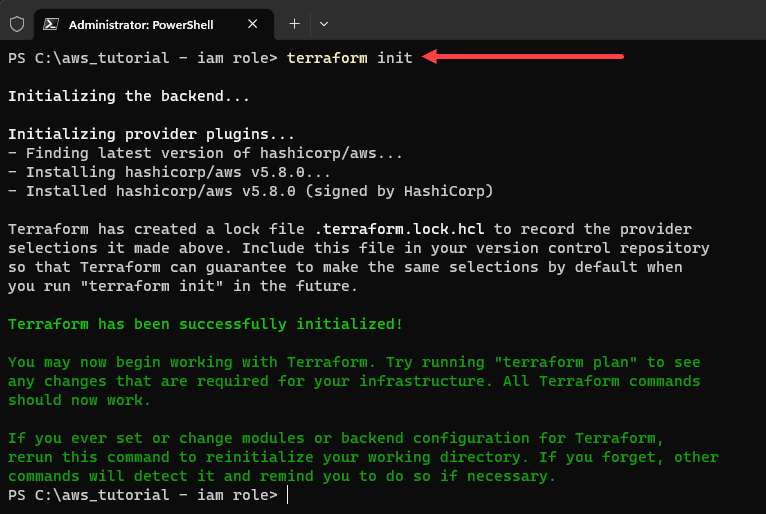This screenshot has width=766, height=514.
Task: Click the 'rerun this command to reinitialize' line
Action: [363, 457]
